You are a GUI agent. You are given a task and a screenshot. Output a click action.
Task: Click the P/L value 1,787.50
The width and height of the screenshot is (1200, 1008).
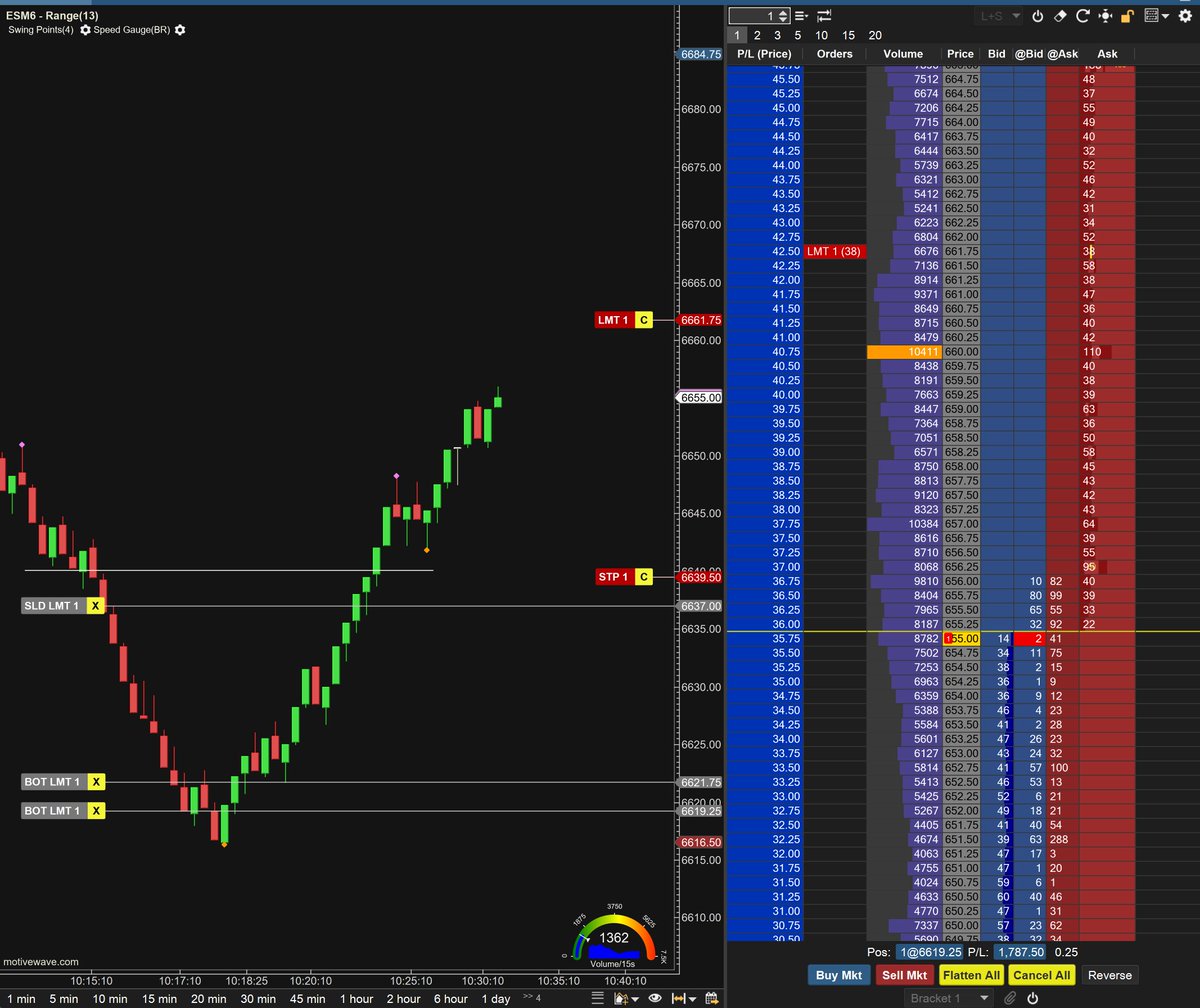coord(1018,953)
